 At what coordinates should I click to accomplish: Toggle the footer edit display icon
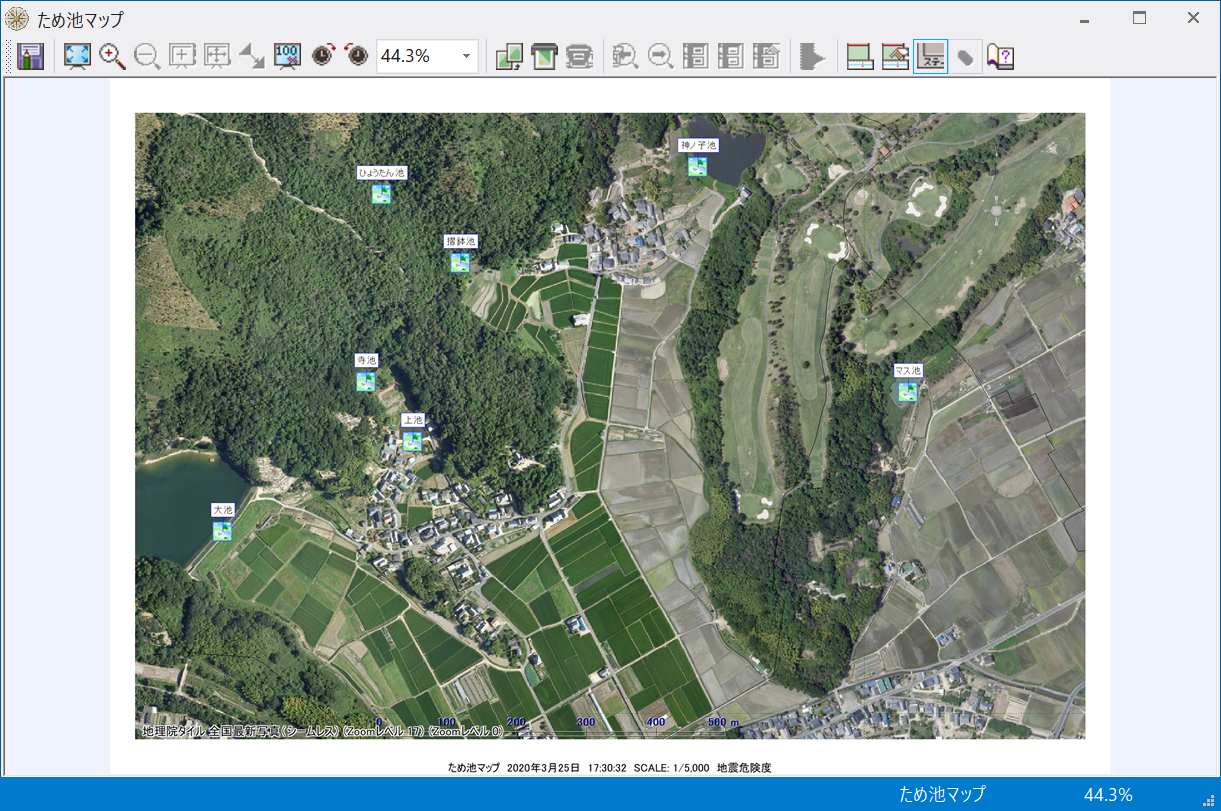(895, 57)
